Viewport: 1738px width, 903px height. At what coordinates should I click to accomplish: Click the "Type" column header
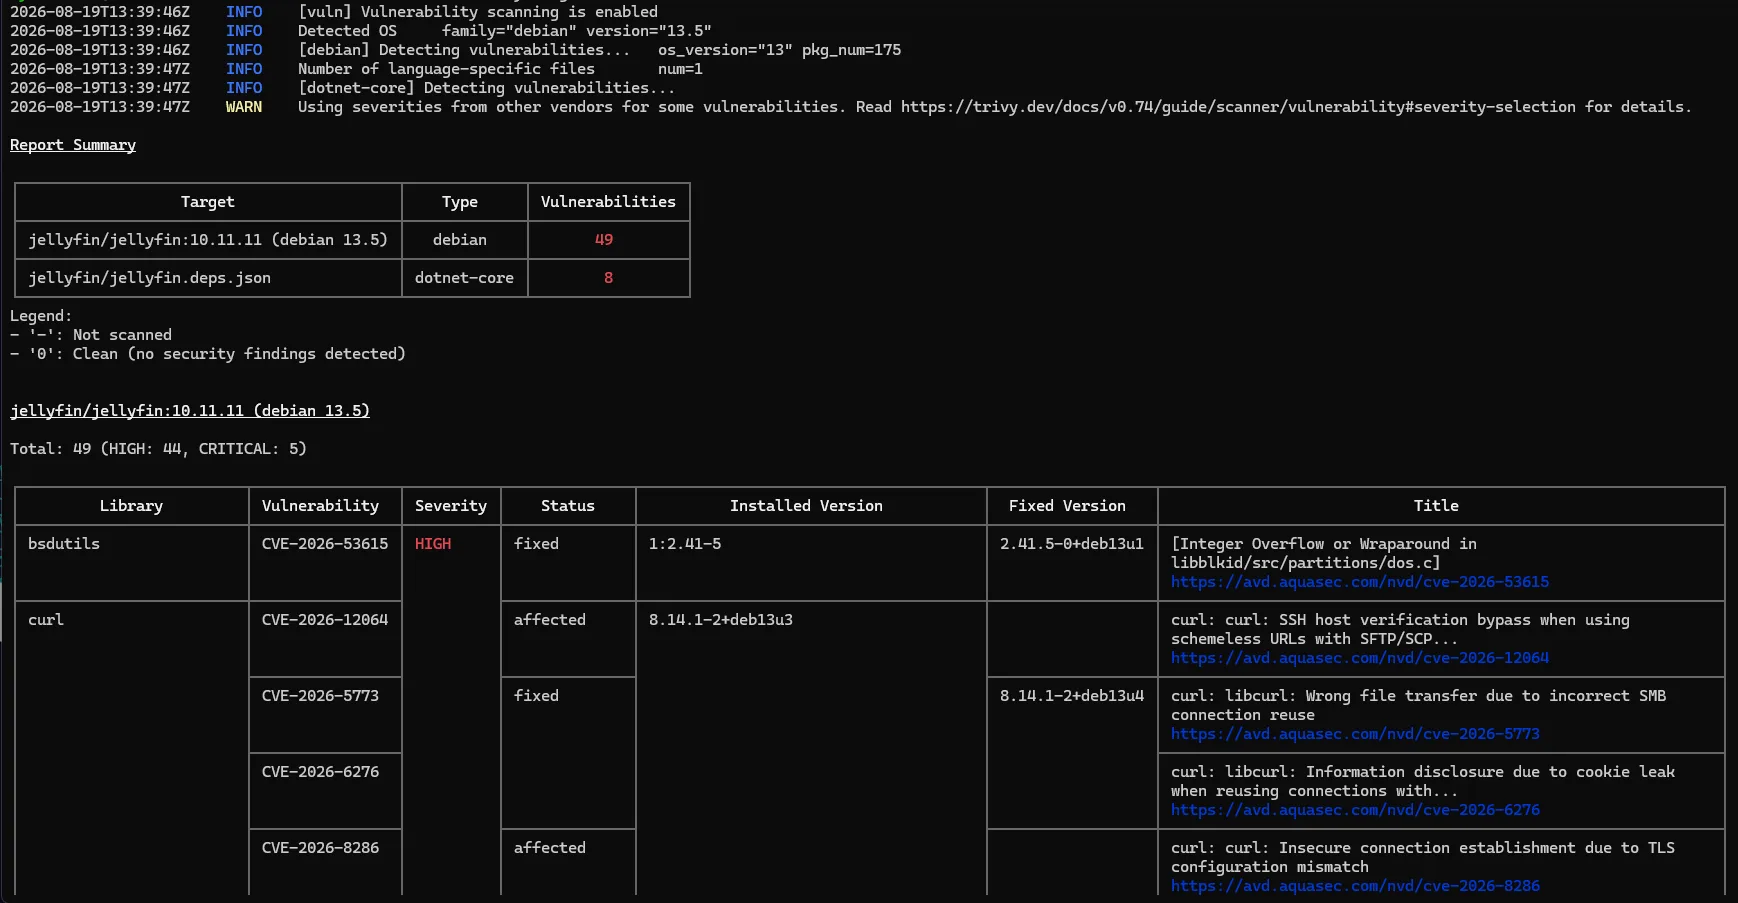pyautogui.click(x=460, y=202)
